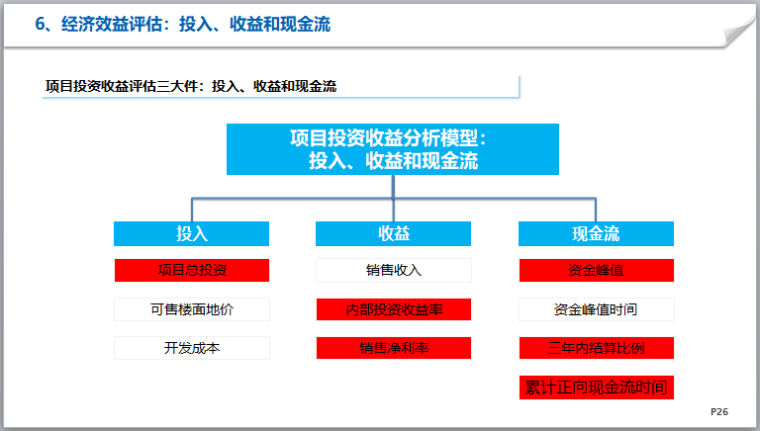
Task: Click the red 销售净利率 box
Action: pyautogui.click(x=394, y=348)
